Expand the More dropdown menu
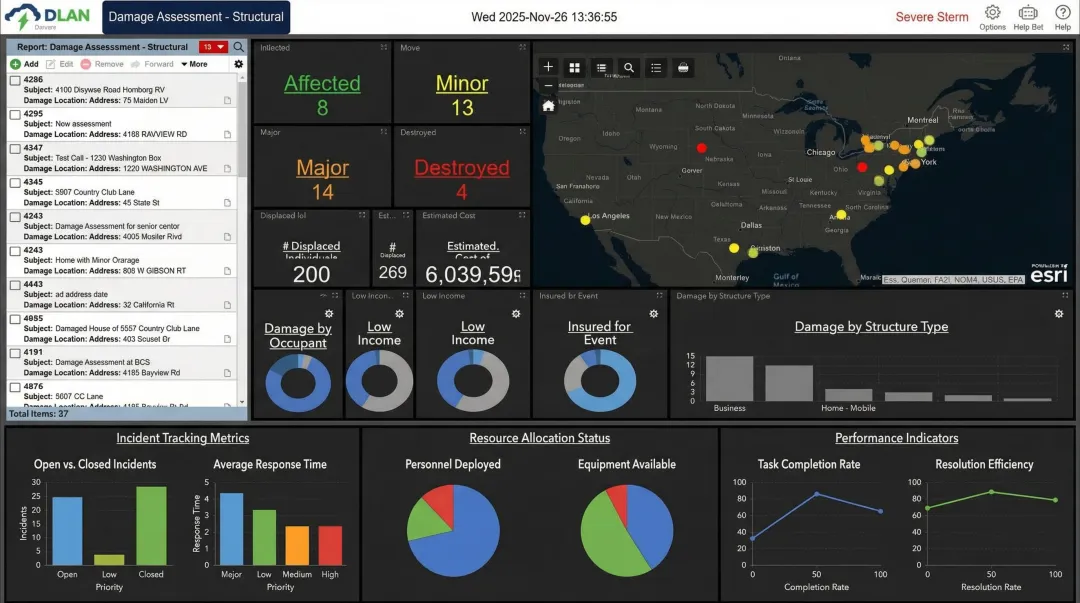 coord(194,64)
